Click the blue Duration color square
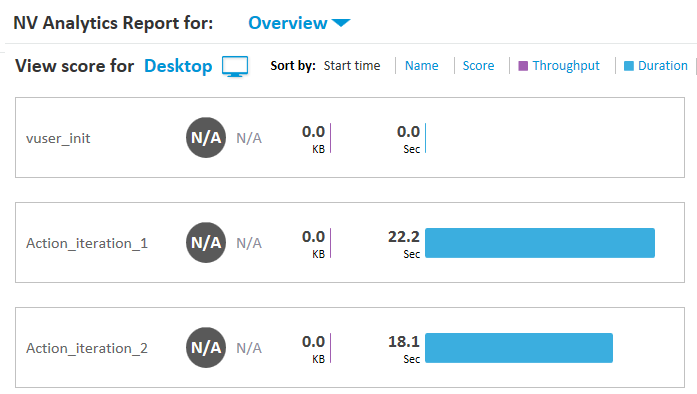This screenshot has height=394, width=697. (629, 66)
